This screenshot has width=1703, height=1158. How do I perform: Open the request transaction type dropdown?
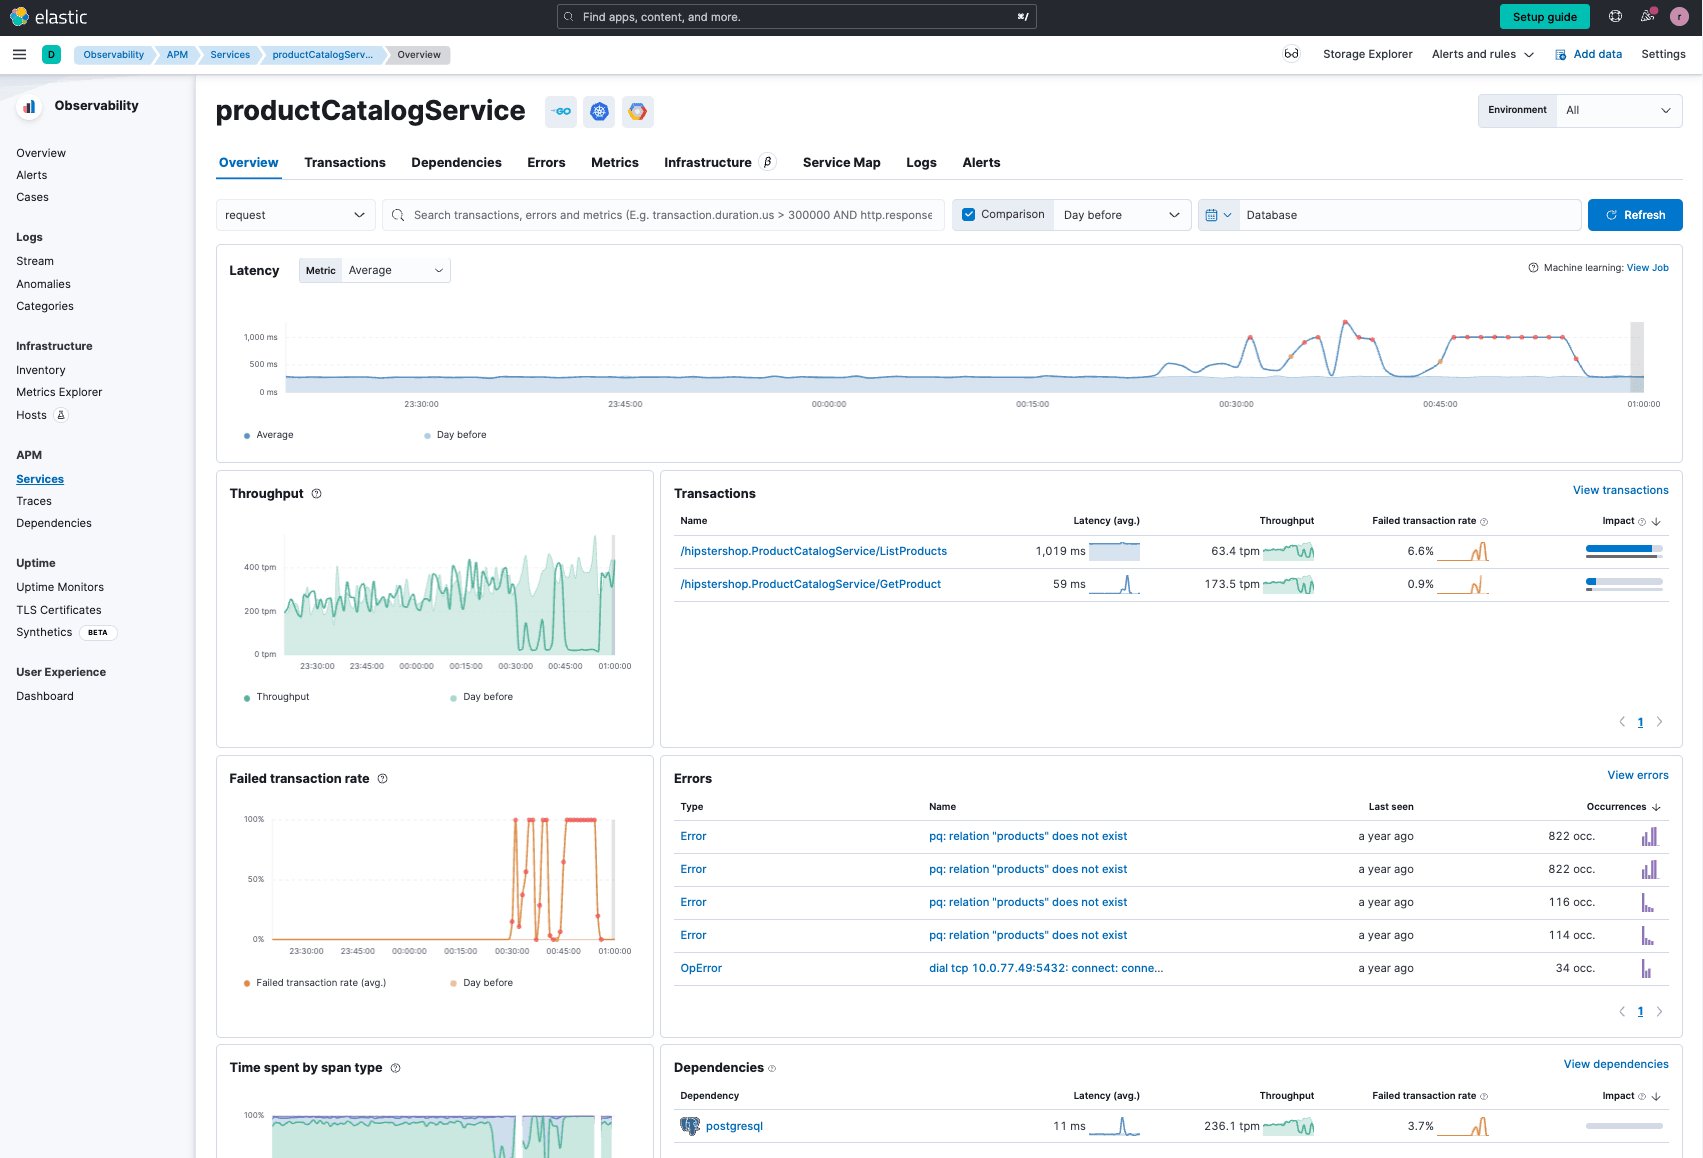pos(295,215)
